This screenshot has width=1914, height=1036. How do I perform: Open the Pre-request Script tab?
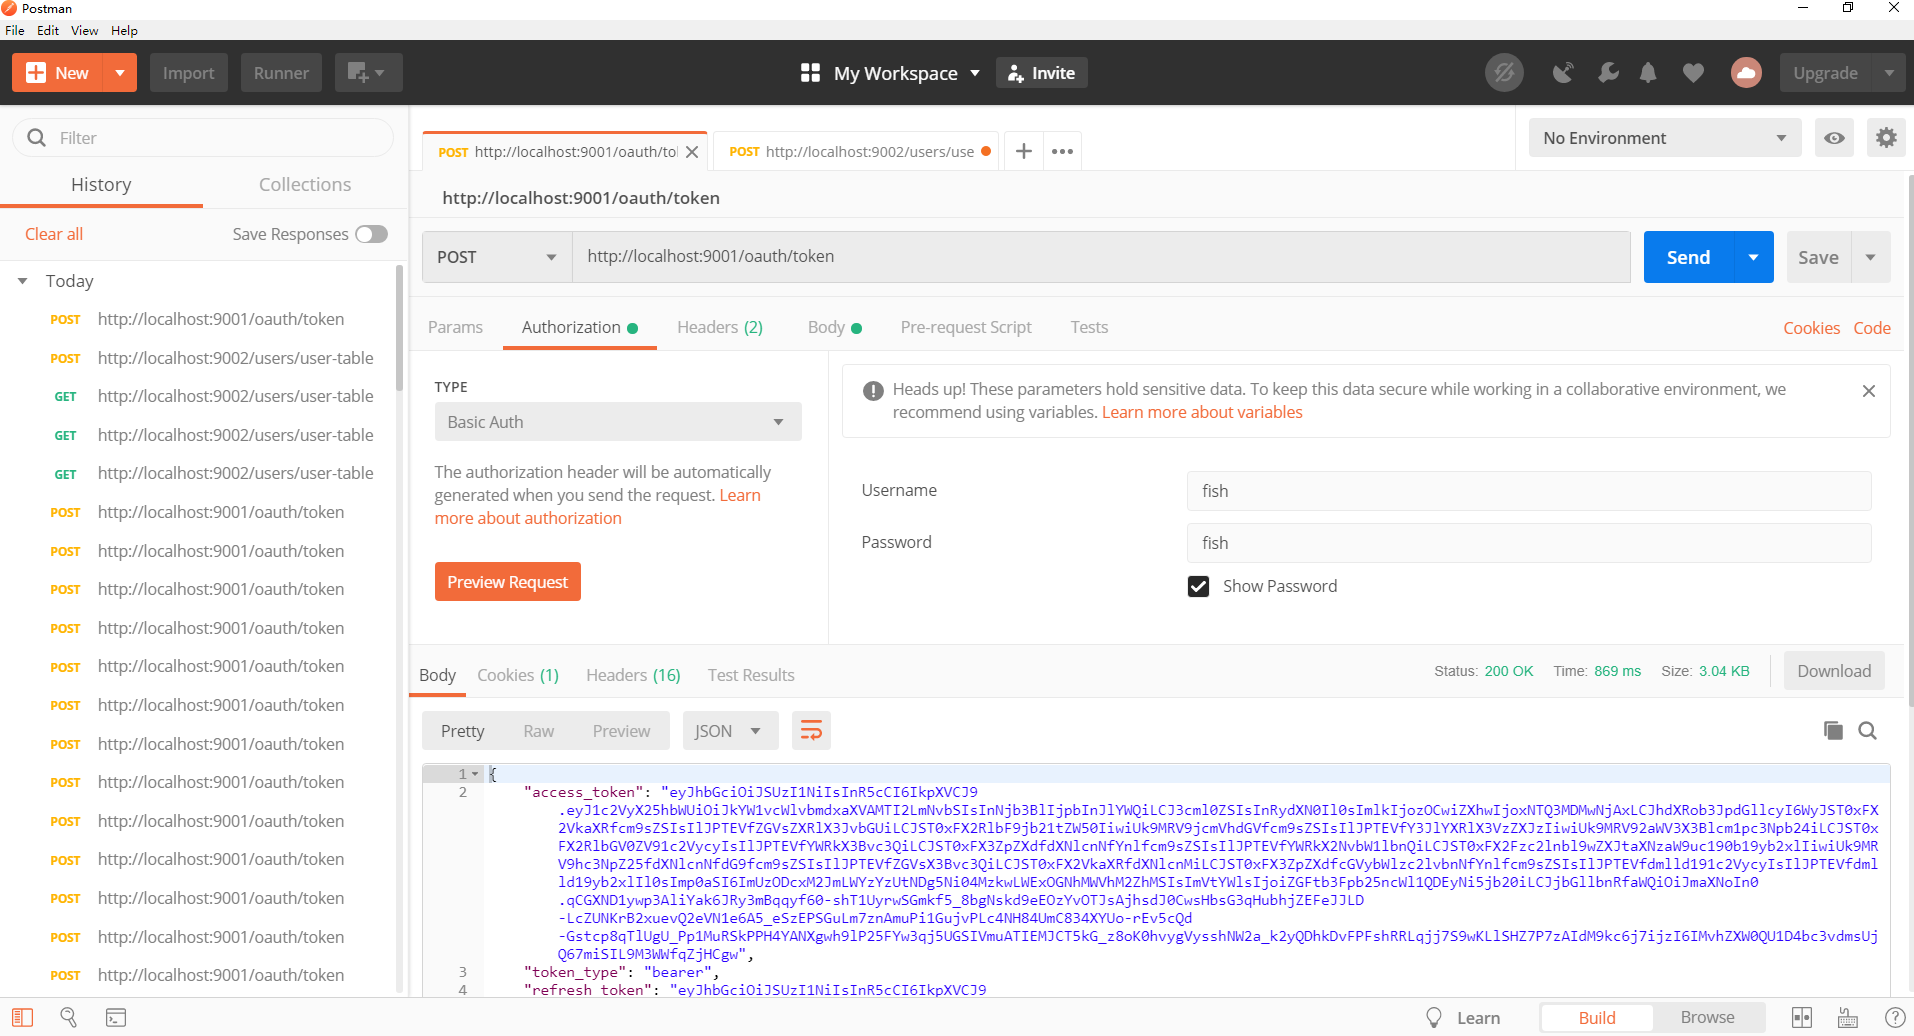(966, 328)
